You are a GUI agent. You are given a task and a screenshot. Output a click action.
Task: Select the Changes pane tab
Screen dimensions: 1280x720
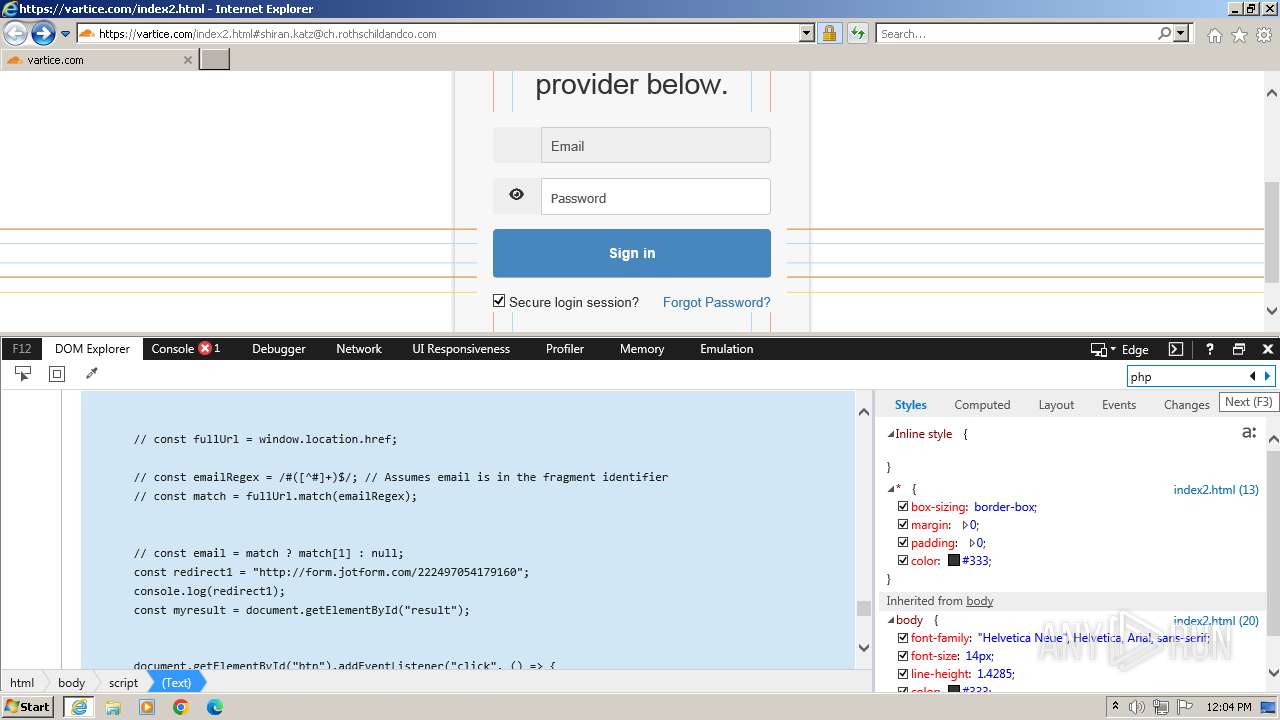pyautogui.click(x=1187, y=405)
